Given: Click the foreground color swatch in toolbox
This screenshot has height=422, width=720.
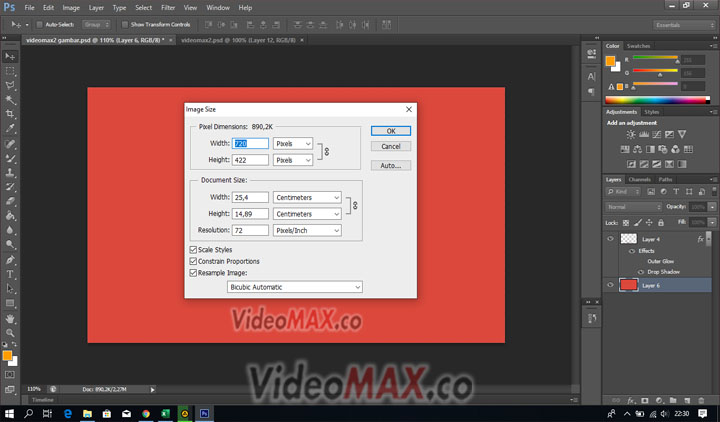Looking at the screenshot, I should click(x=7, y=355).
